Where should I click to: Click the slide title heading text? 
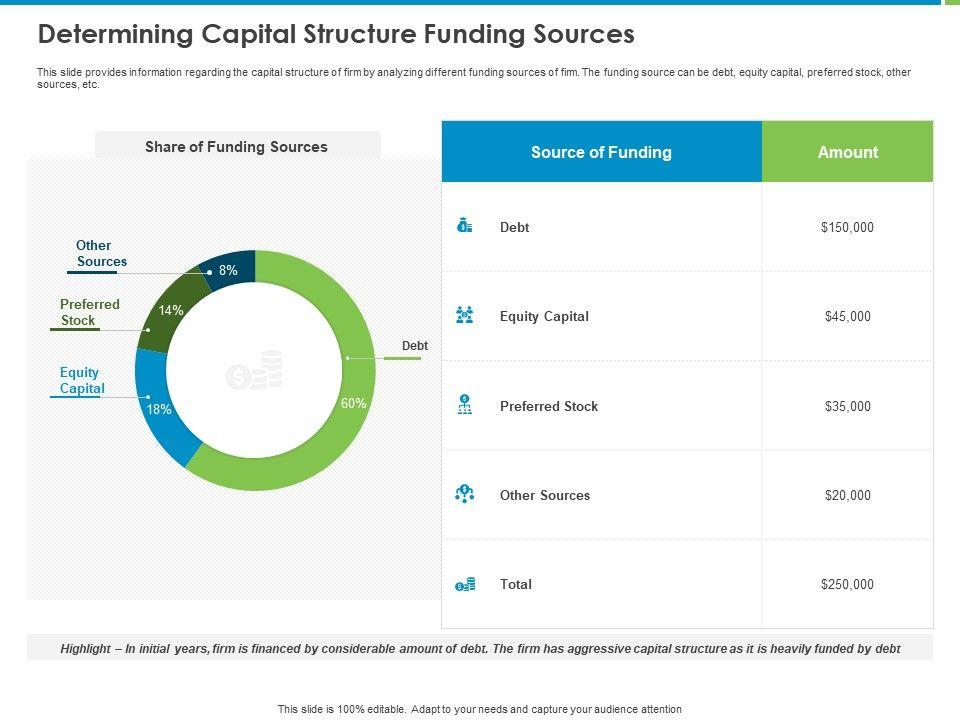point(335,35)
